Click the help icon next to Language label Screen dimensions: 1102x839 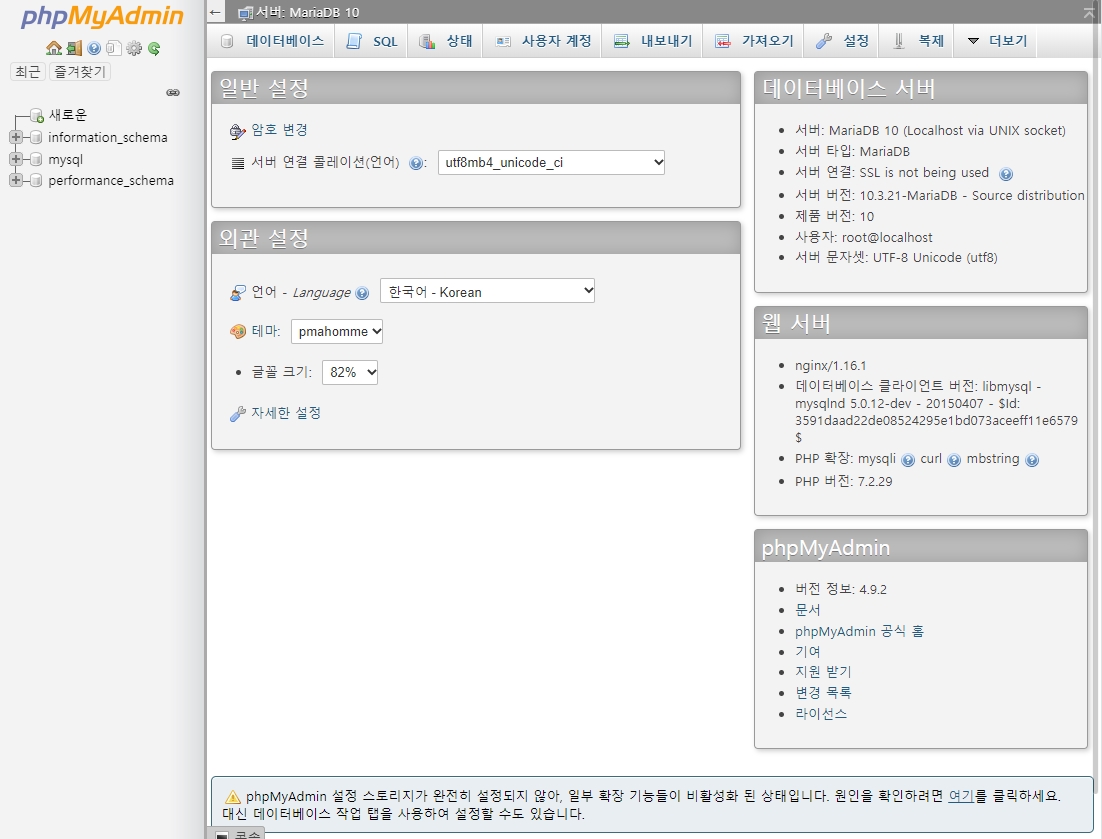[x=362, y=293]
